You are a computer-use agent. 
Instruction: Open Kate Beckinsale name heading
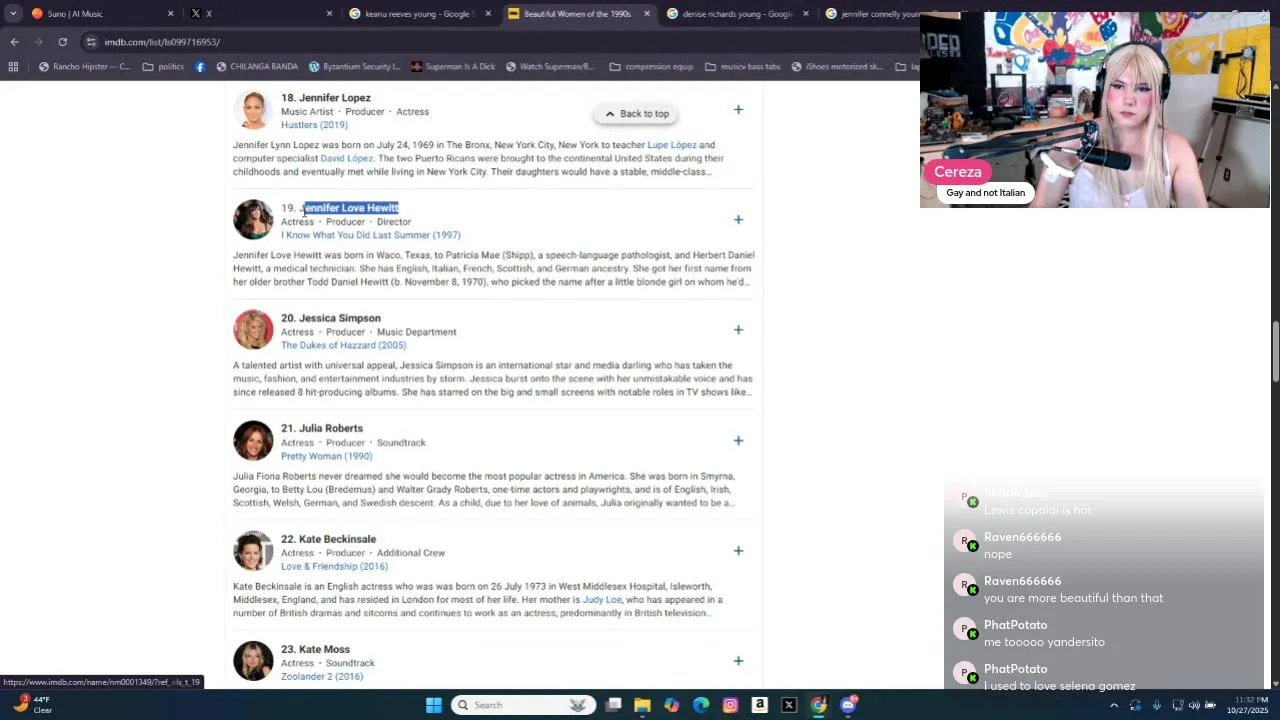pyautogui.click(x=328, y=539)
